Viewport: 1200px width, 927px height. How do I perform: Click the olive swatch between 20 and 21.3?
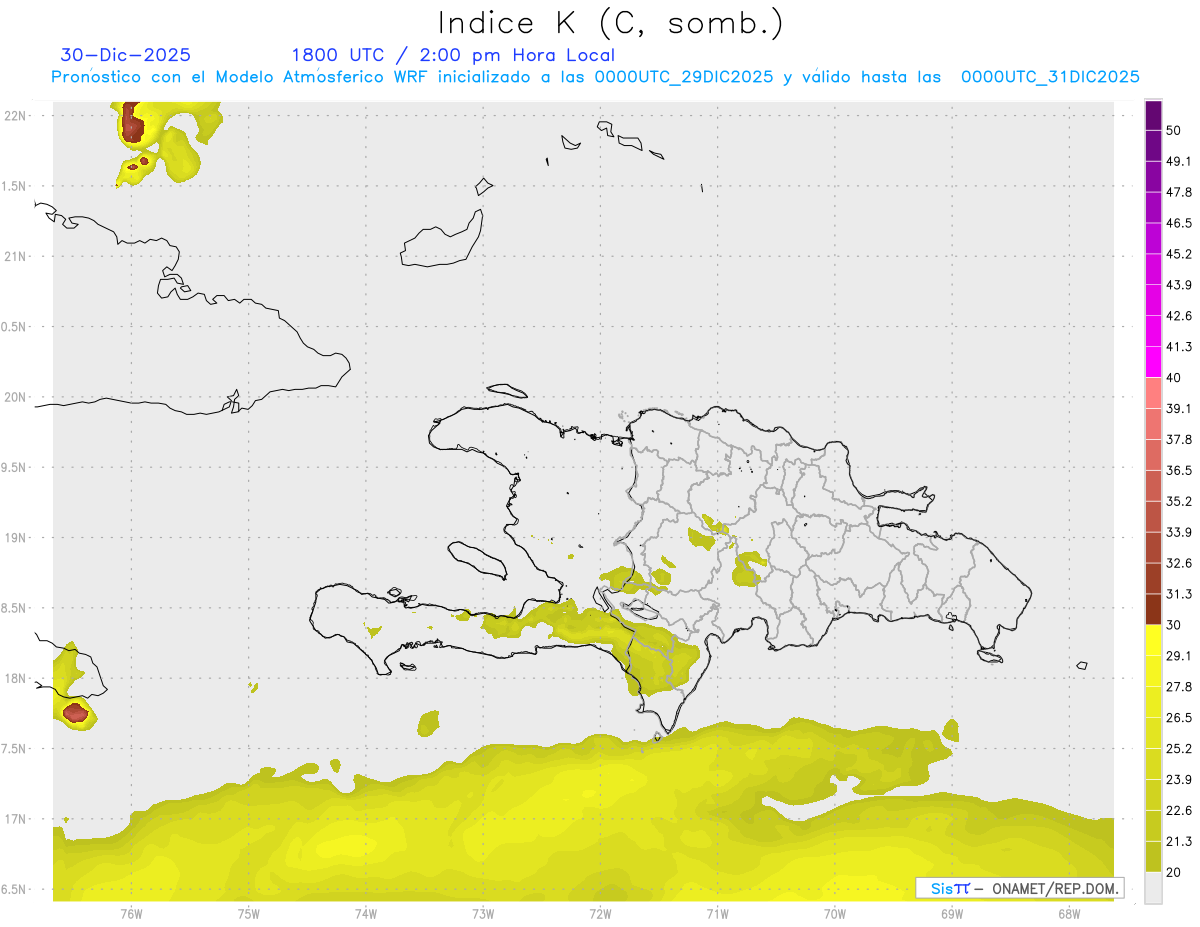tap(1154, 856)
